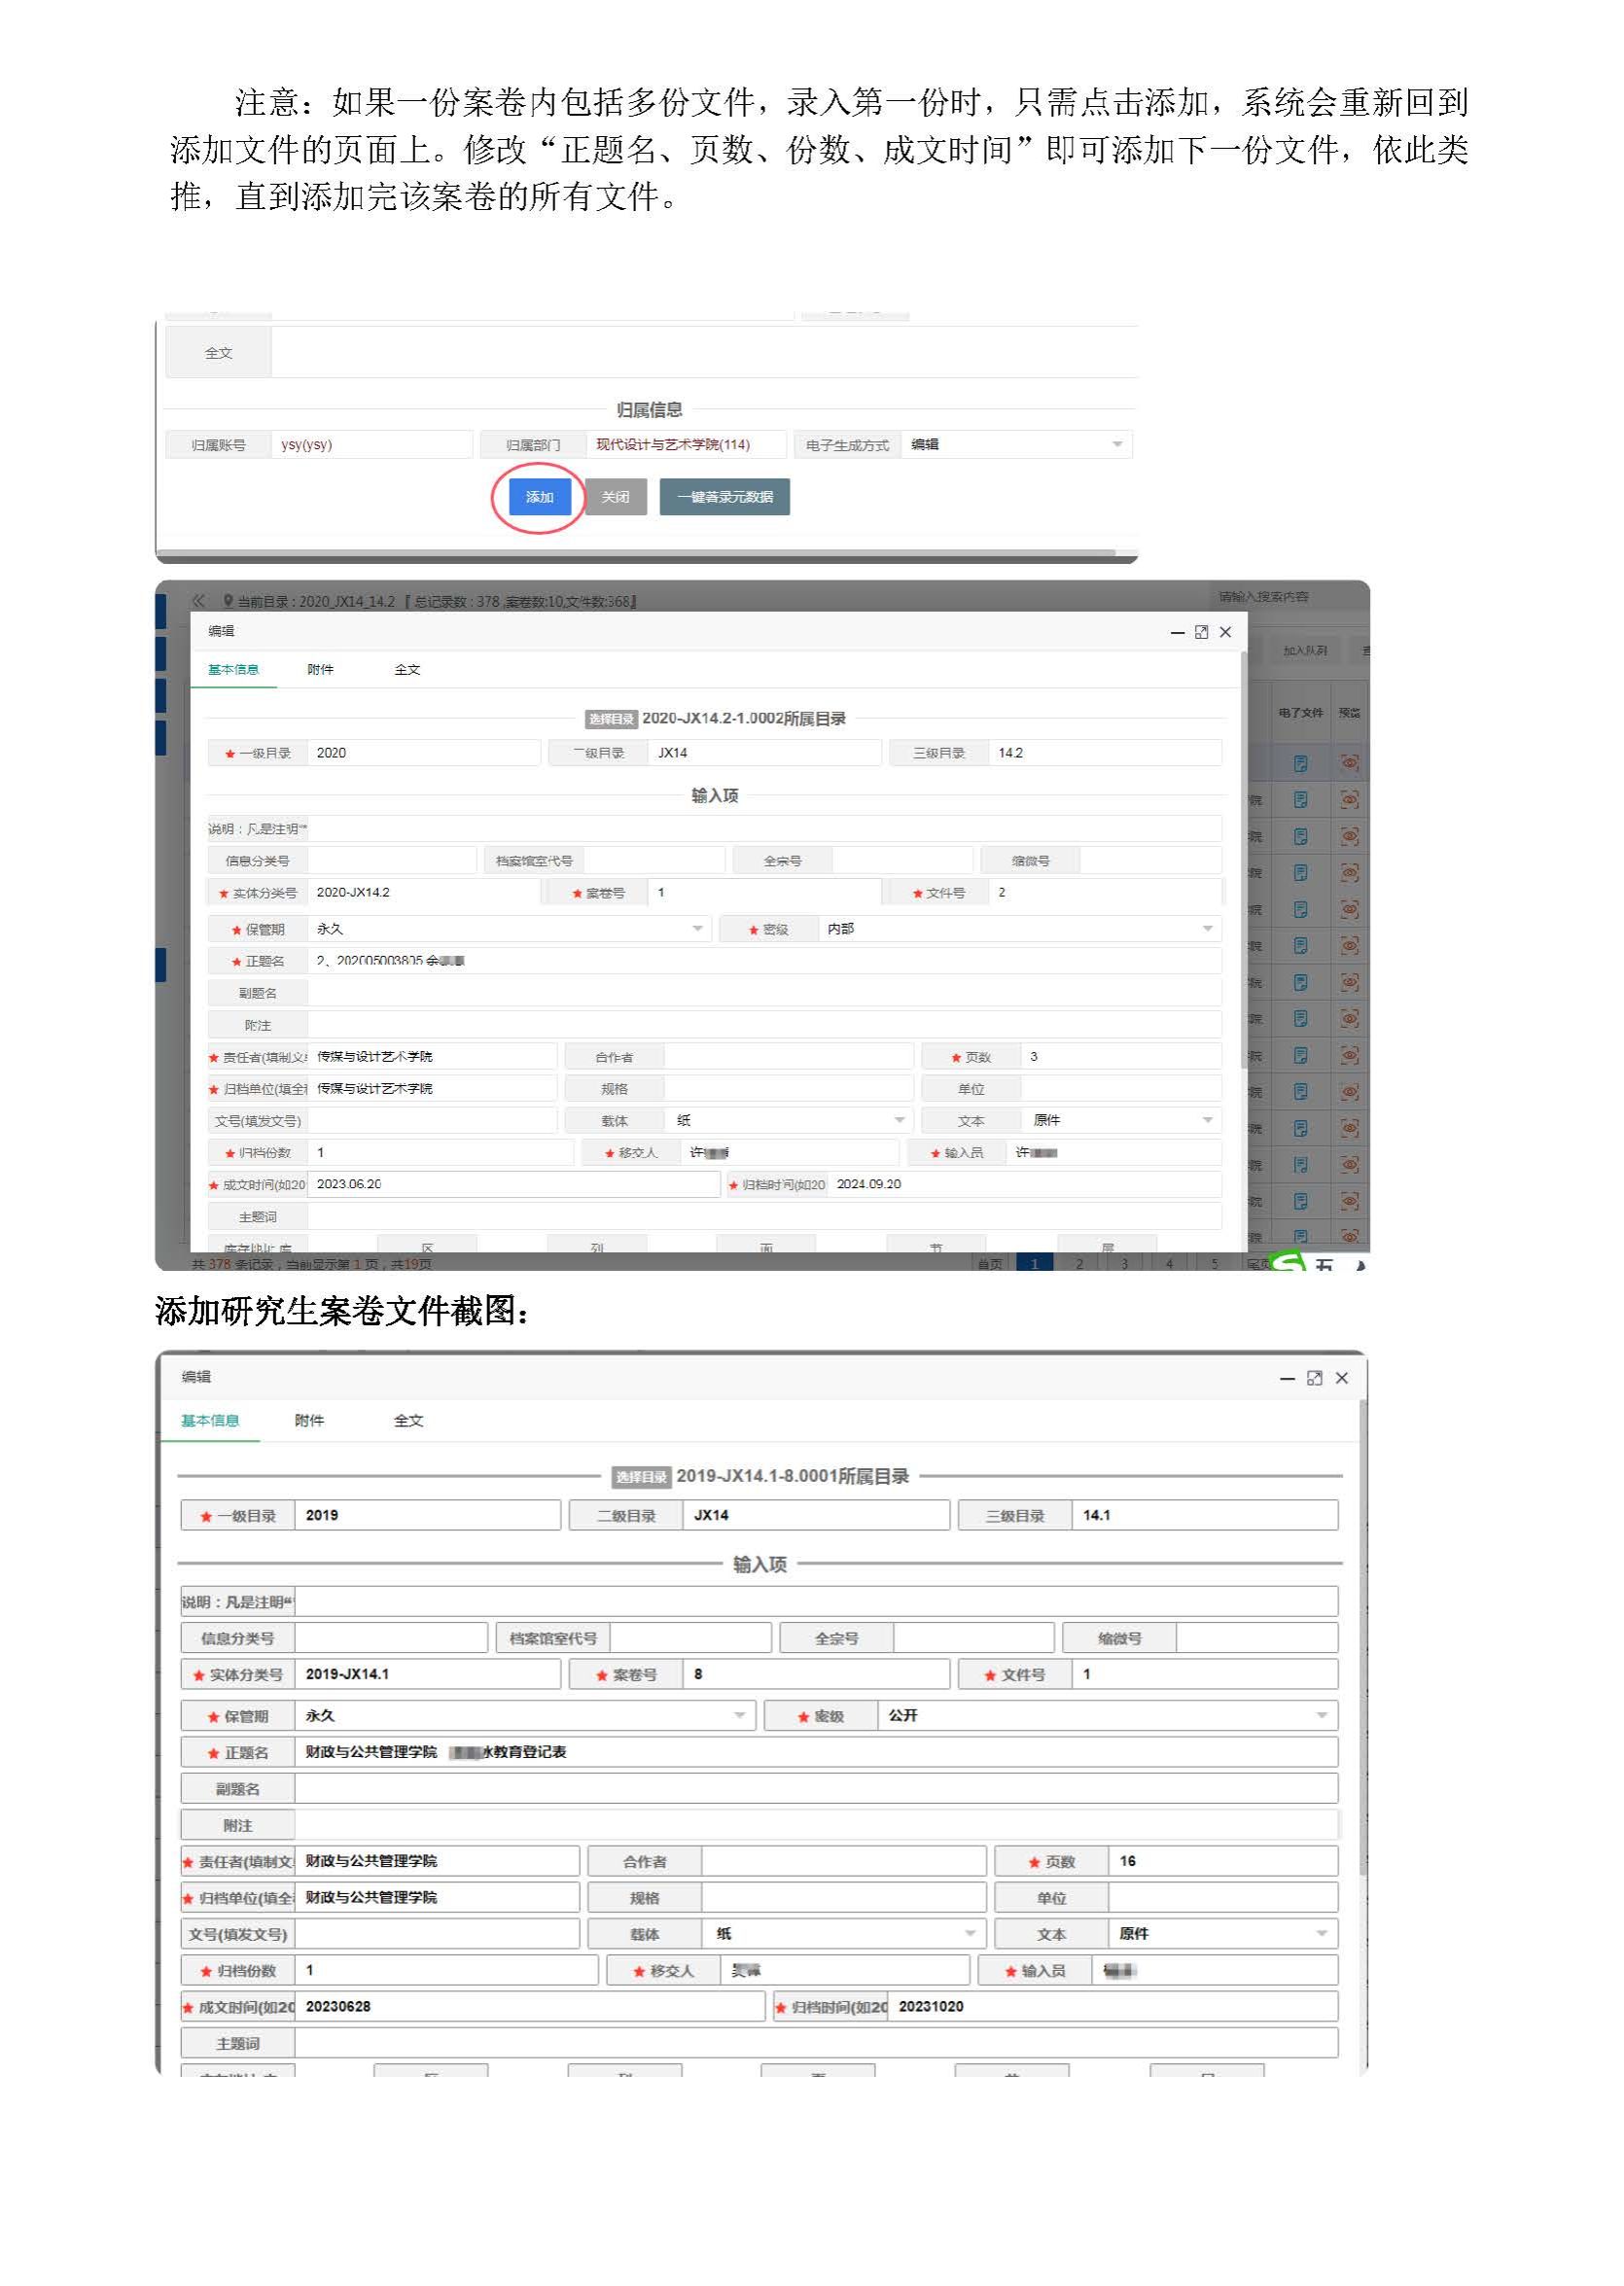Click the first preview eye icon under 预览
The image size is (1624, 2286).
pos(1349,763)
